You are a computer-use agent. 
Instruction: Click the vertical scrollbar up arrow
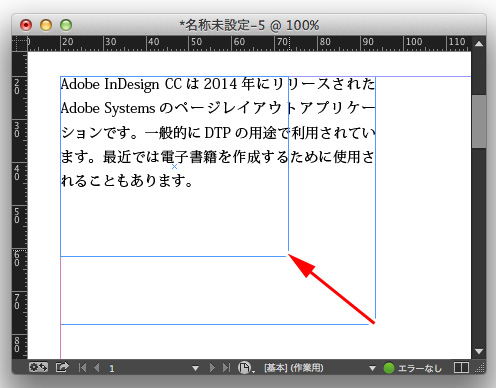pos(479,44)
